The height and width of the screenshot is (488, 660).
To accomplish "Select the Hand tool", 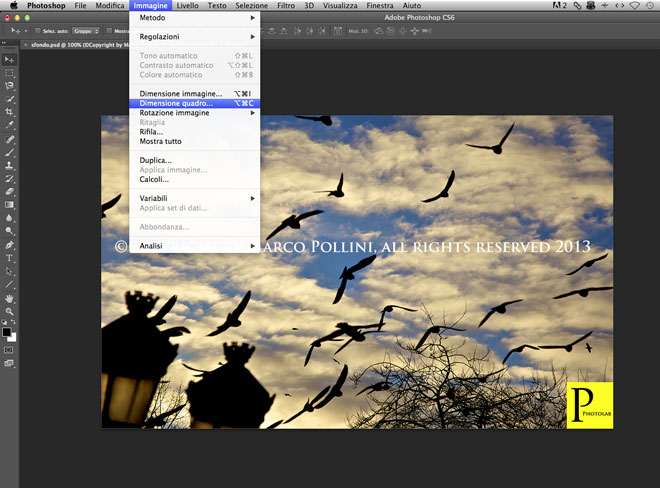I will point(9,299).
